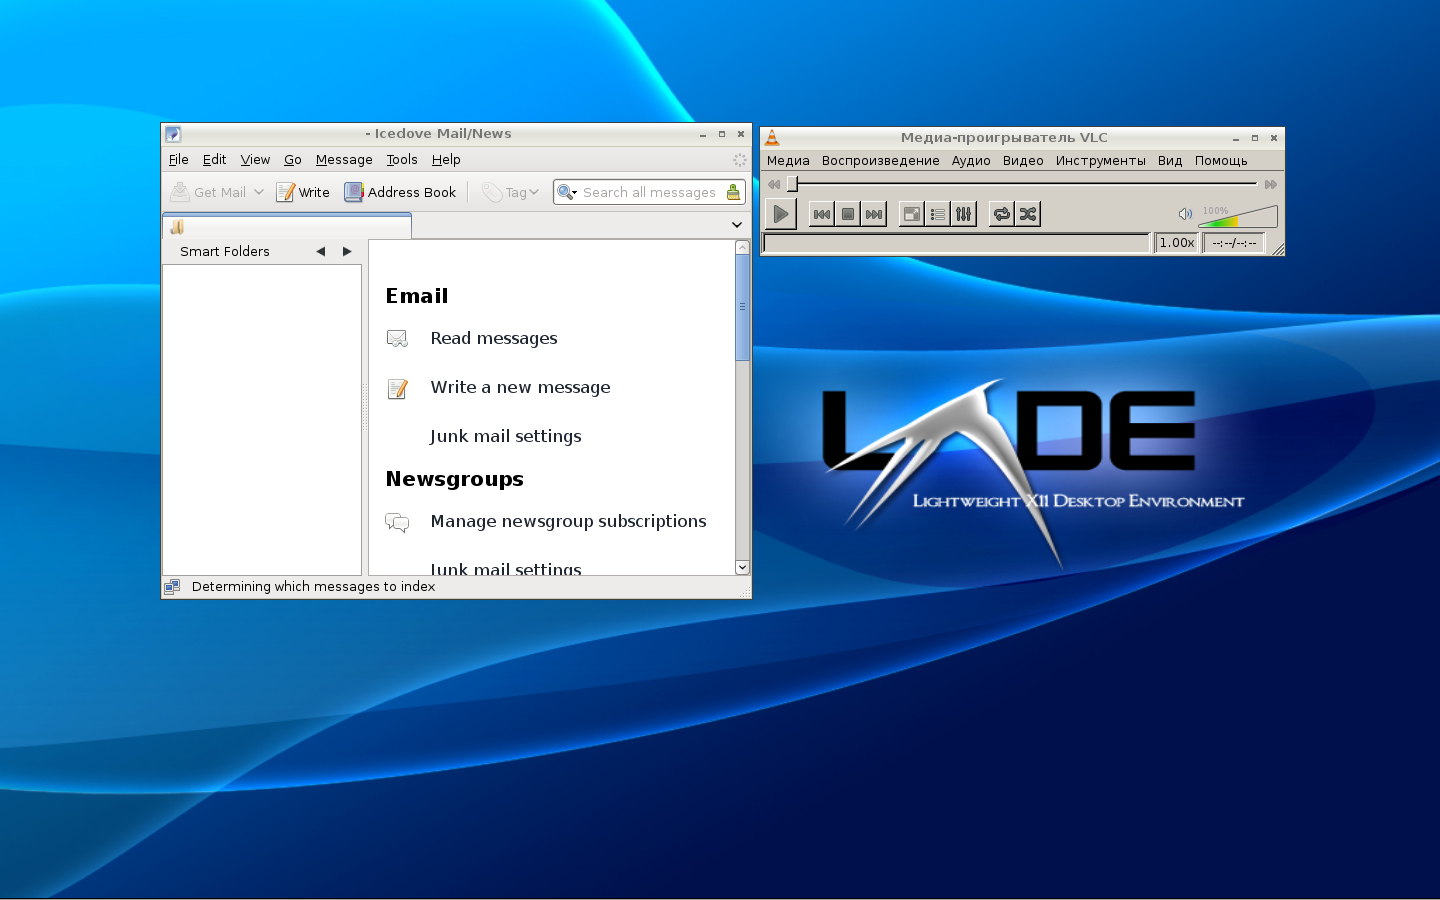Open the Help menu in Icedove
The height and width of the screenshot is (900, 1440).
tap(446, 160)
